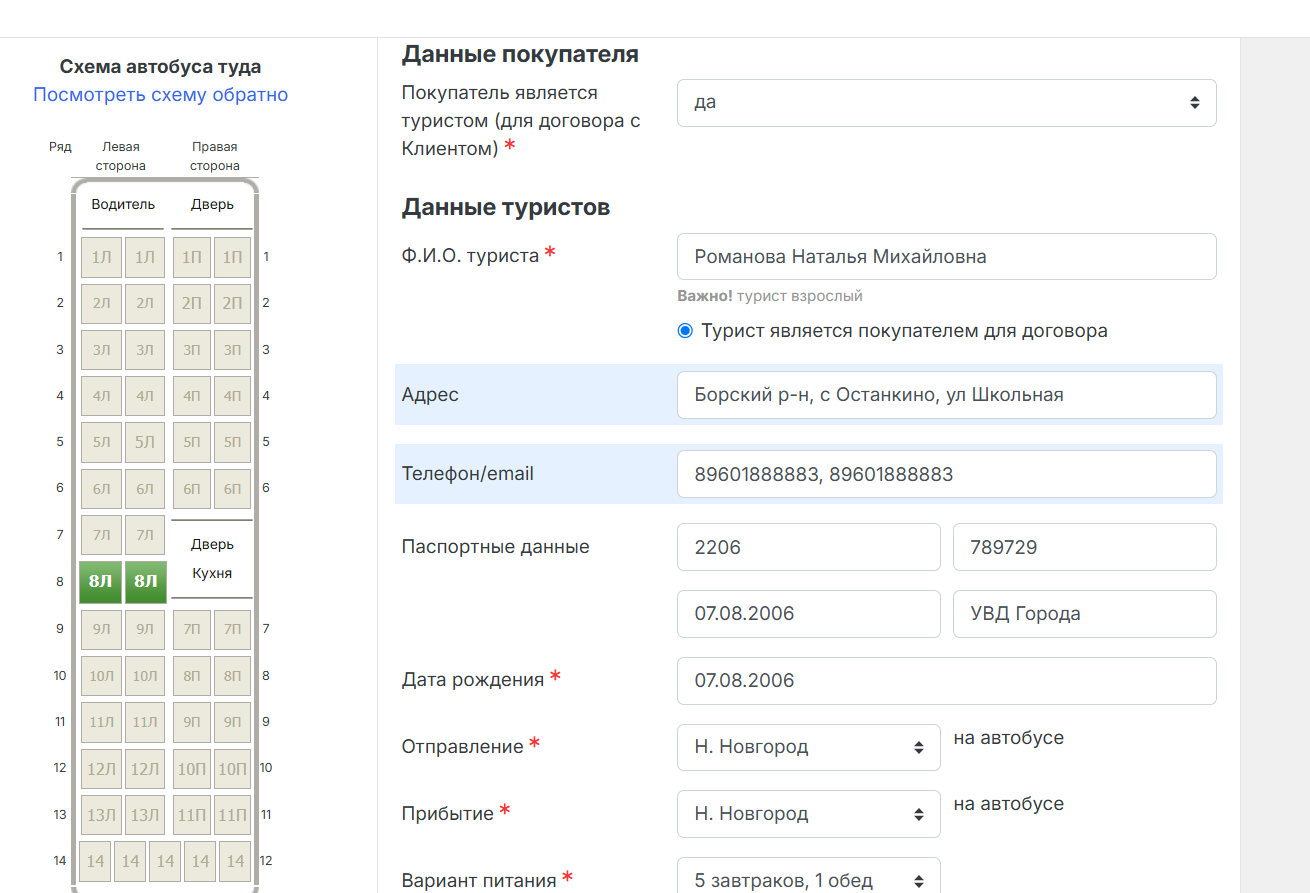Select the leftmost green 8Л seat
Screen dimensions: 1310x893
click(x=100, y=582)
